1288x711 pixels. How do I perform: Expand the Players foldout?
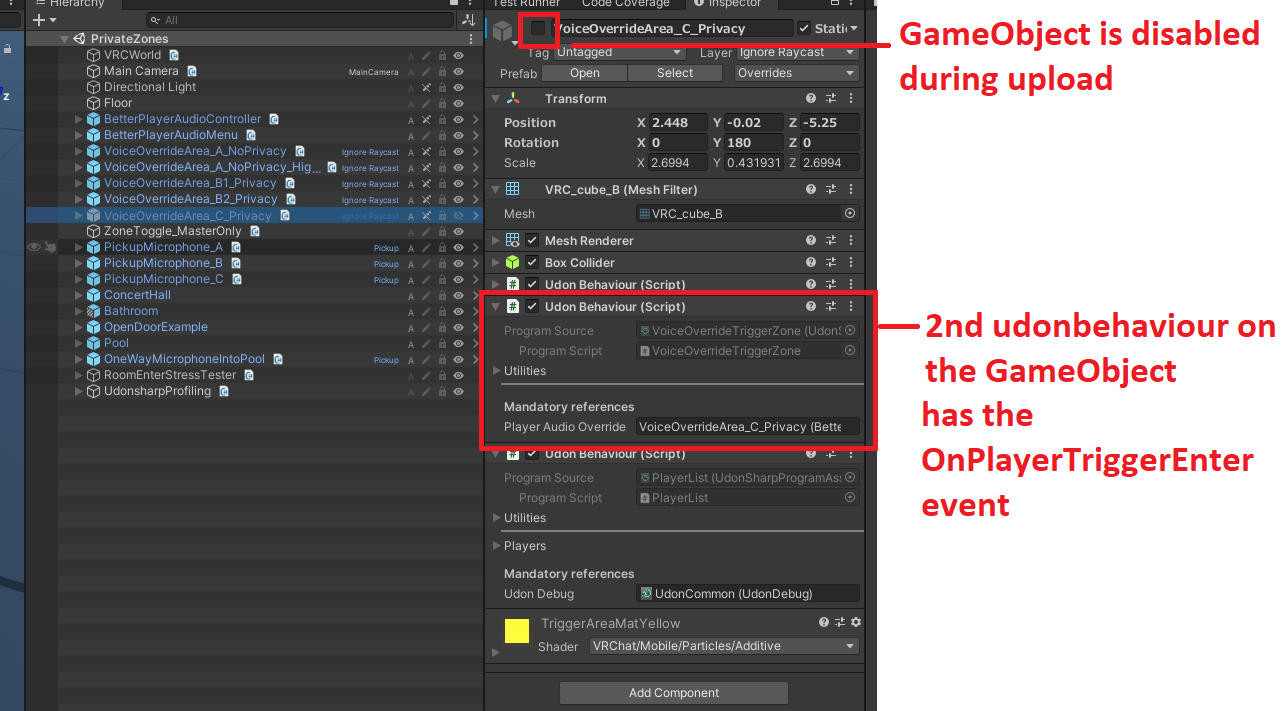(497, 546)
